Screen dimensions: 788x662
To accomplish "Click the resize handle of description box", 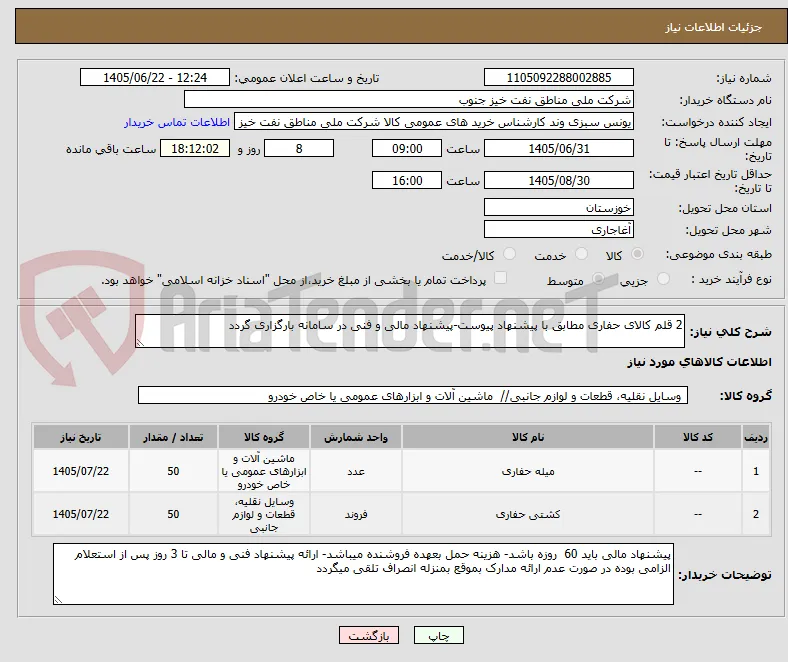I will [140, 343].
